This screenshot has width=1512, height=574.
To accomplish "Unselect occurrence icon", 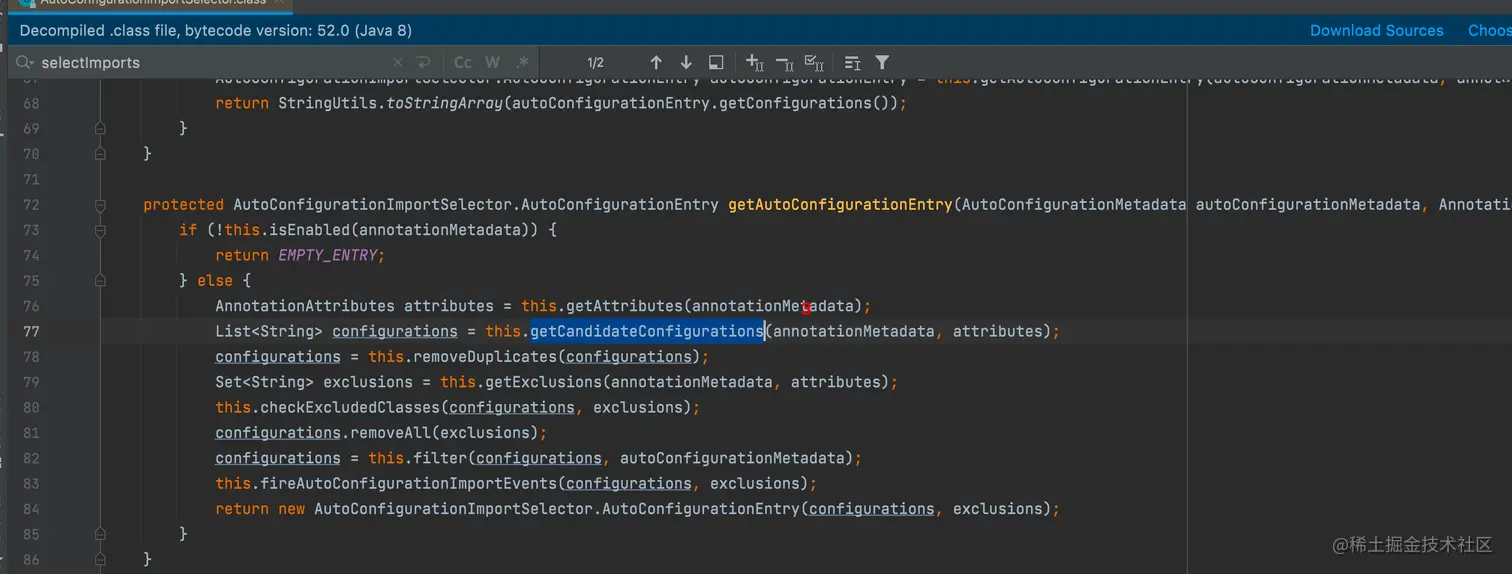I will pos(784,62).
